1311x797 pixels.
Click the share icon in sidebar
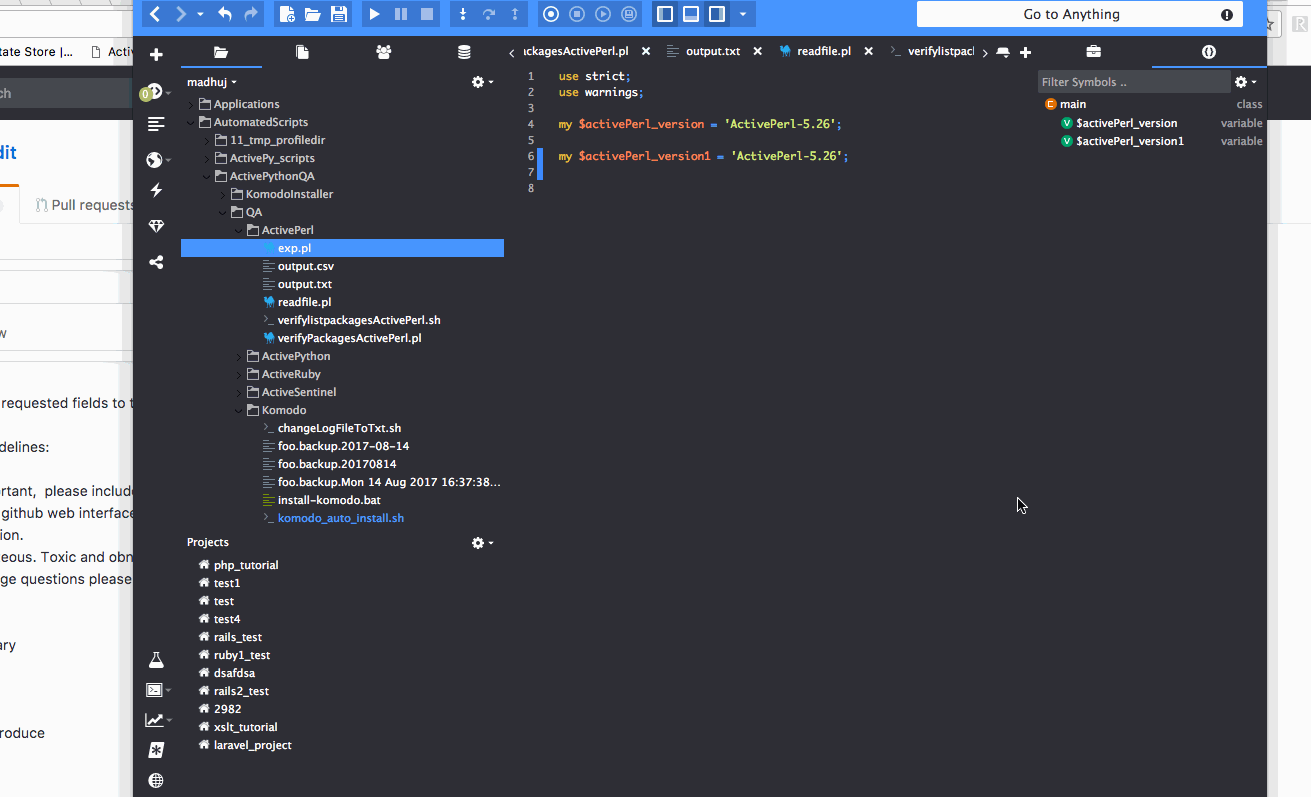coord(156,262)
